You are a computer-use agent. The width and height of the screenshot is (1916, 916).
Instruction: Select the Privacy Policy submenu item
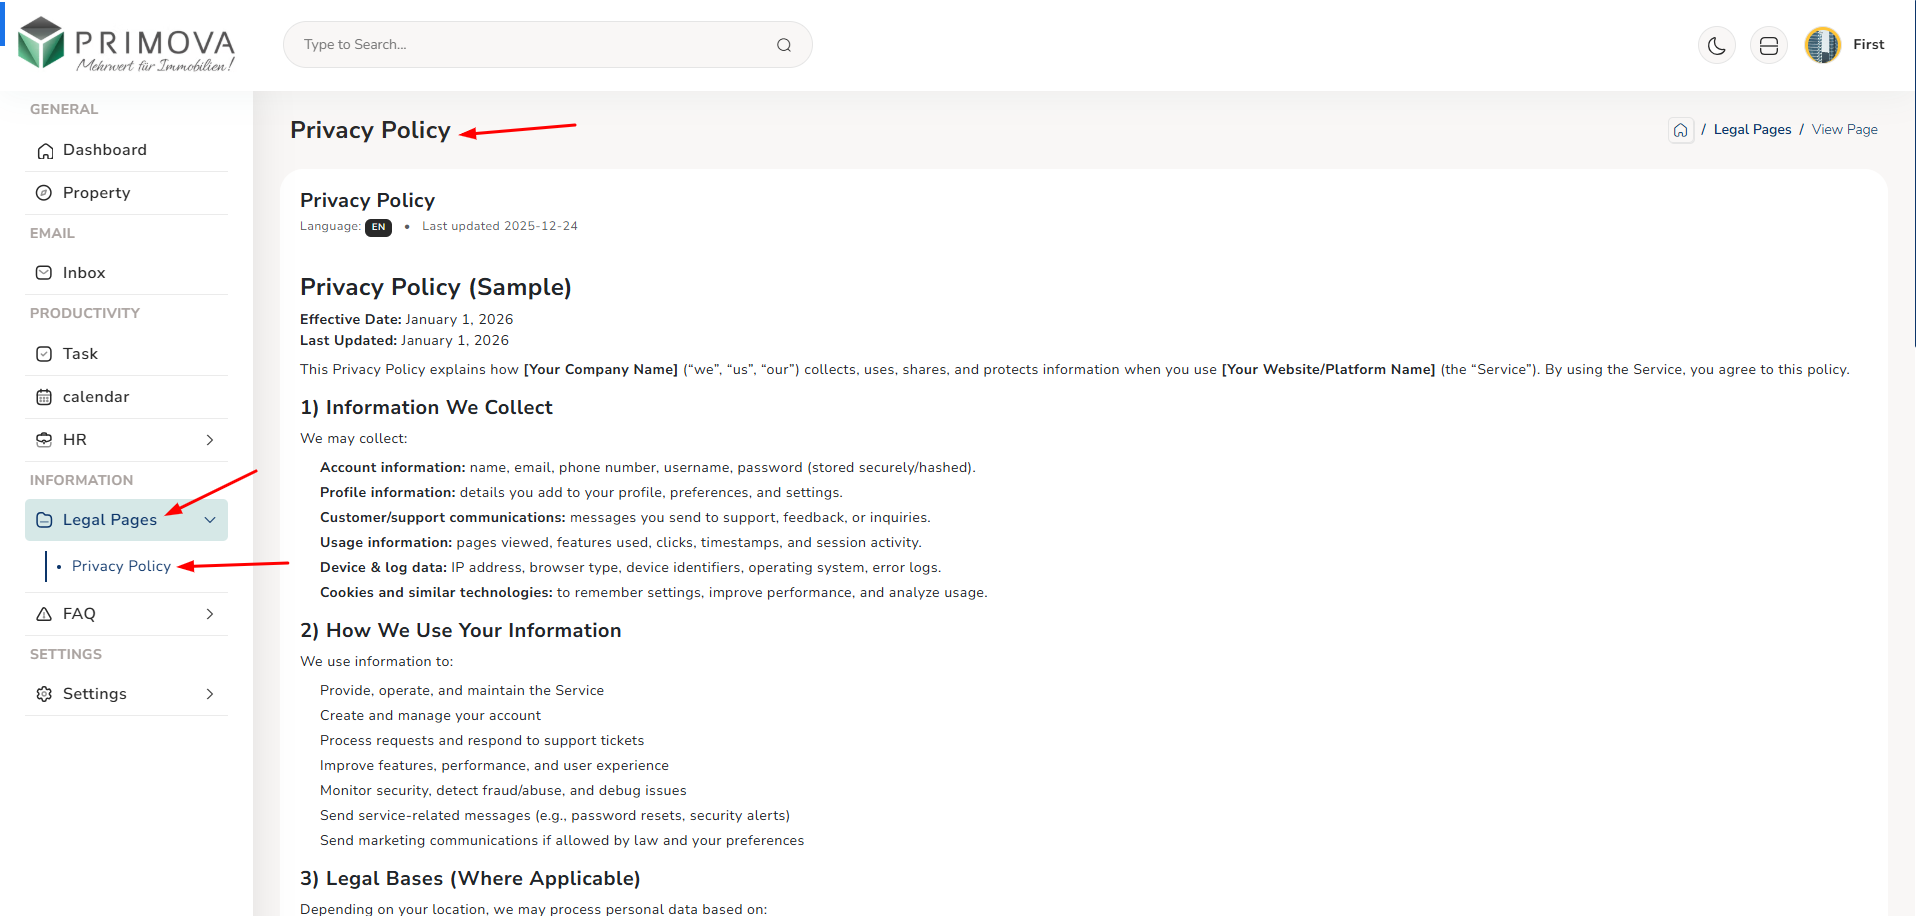[x=121, y=566]
